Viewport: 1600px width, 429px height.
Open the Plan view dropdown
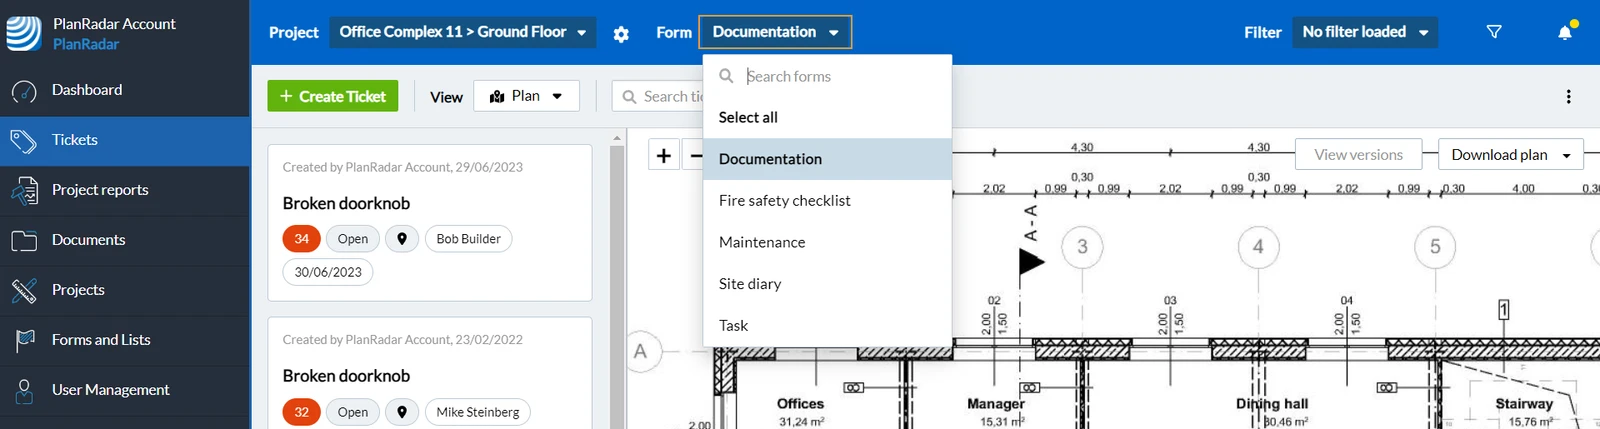point(526,96)
